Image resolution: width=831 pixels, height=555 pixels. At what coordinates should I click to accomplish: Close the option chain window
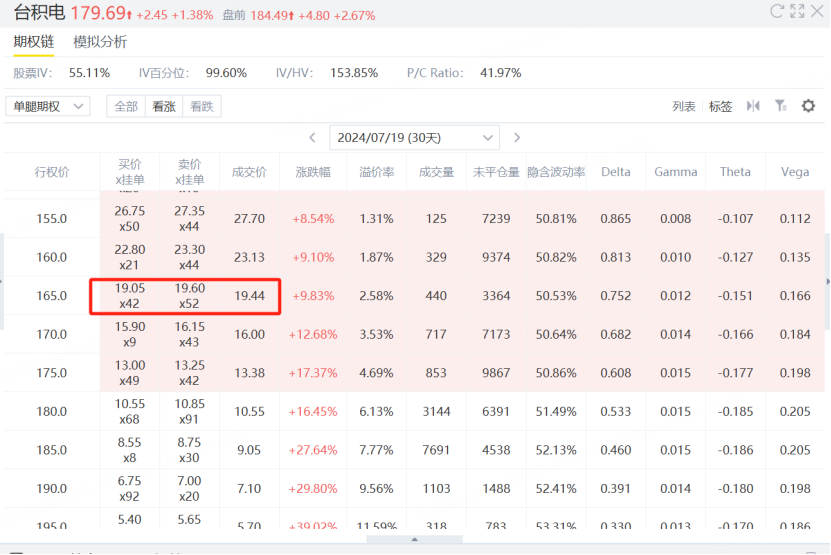point(817,11)
